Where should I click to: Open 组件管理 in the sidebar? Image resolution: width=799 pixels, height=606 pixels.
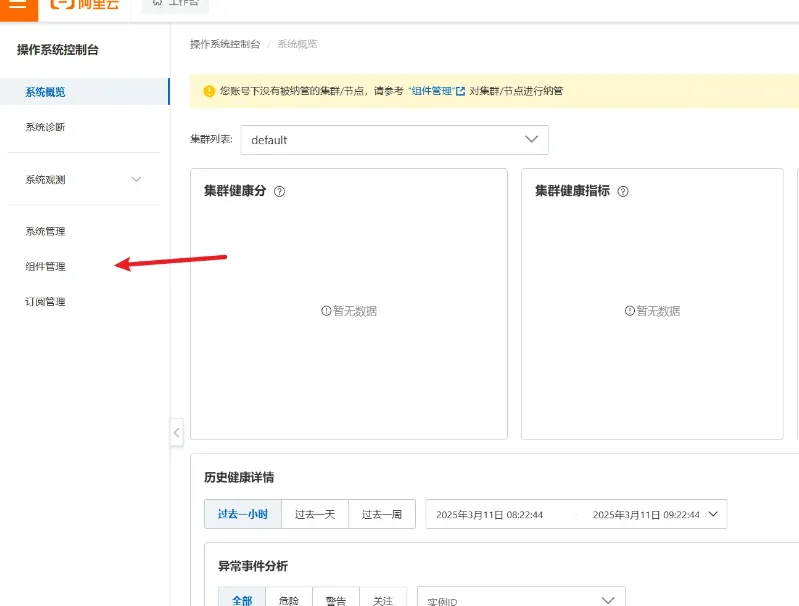click(x=45, y=267)
